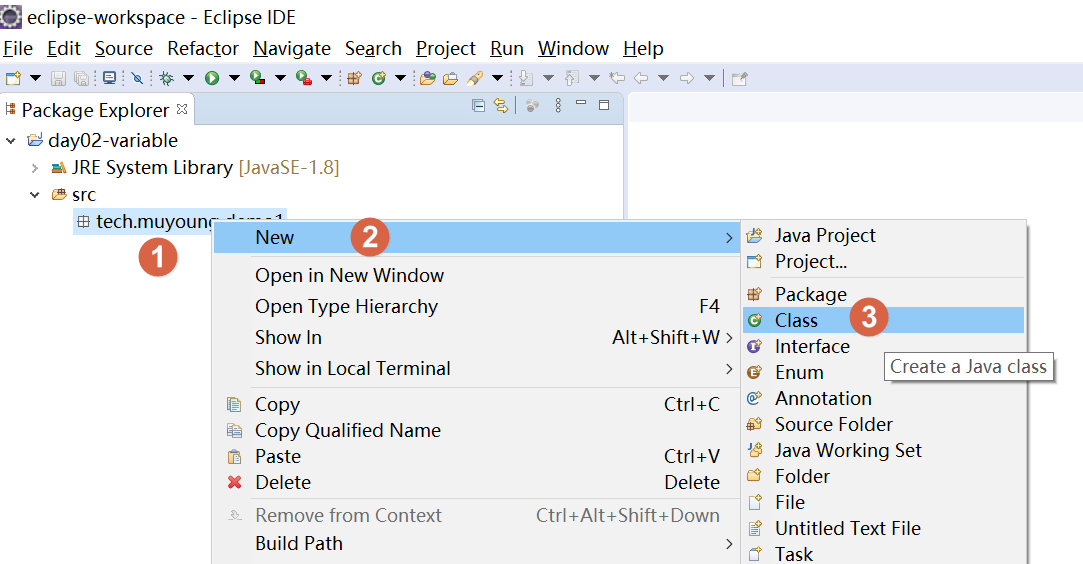Viewport: 1083px width, 564px height.
Task: Toggle Link with Editor in Package Explorer
Action: (x=501, y=106)
